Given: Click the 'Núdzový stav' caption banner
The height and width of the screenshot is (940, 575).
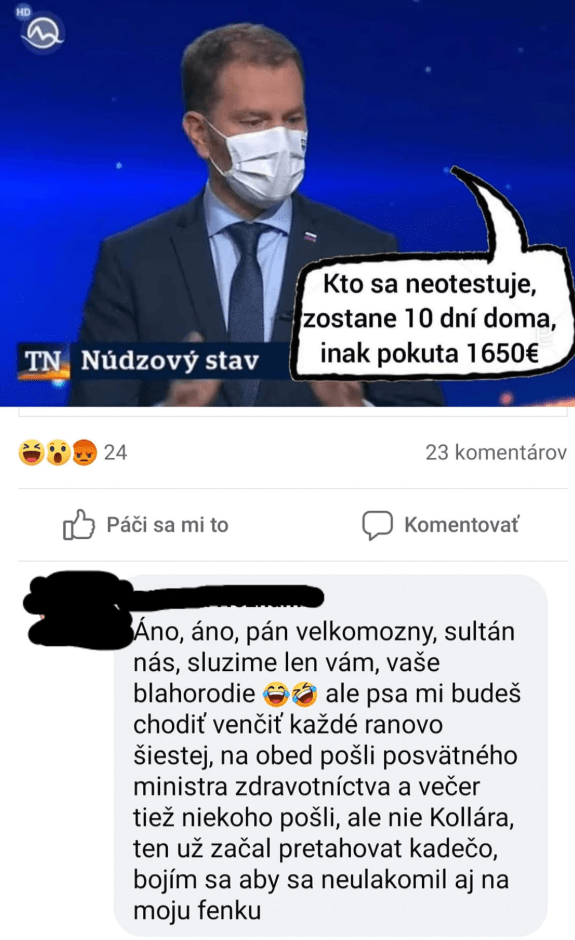Looking at the screenshot, I should pyautogui.click(x=170, y=361).
